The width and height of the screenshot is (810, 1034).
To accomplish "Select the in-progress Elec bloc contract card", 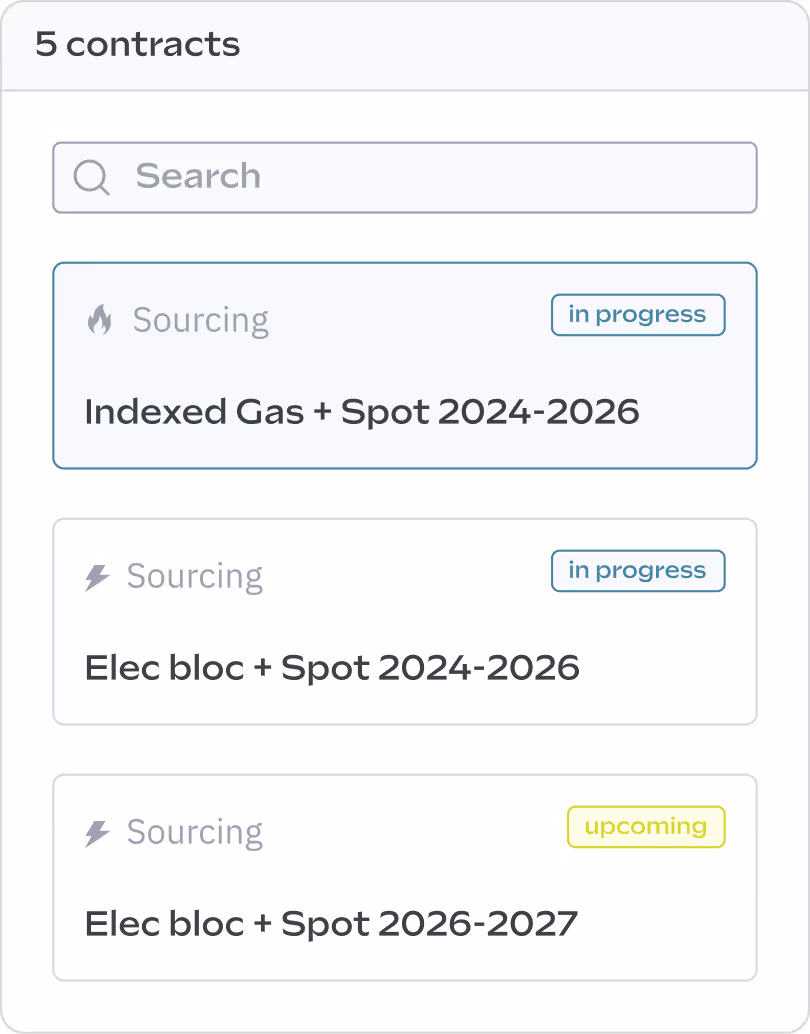I will click(x=404, y=622).
